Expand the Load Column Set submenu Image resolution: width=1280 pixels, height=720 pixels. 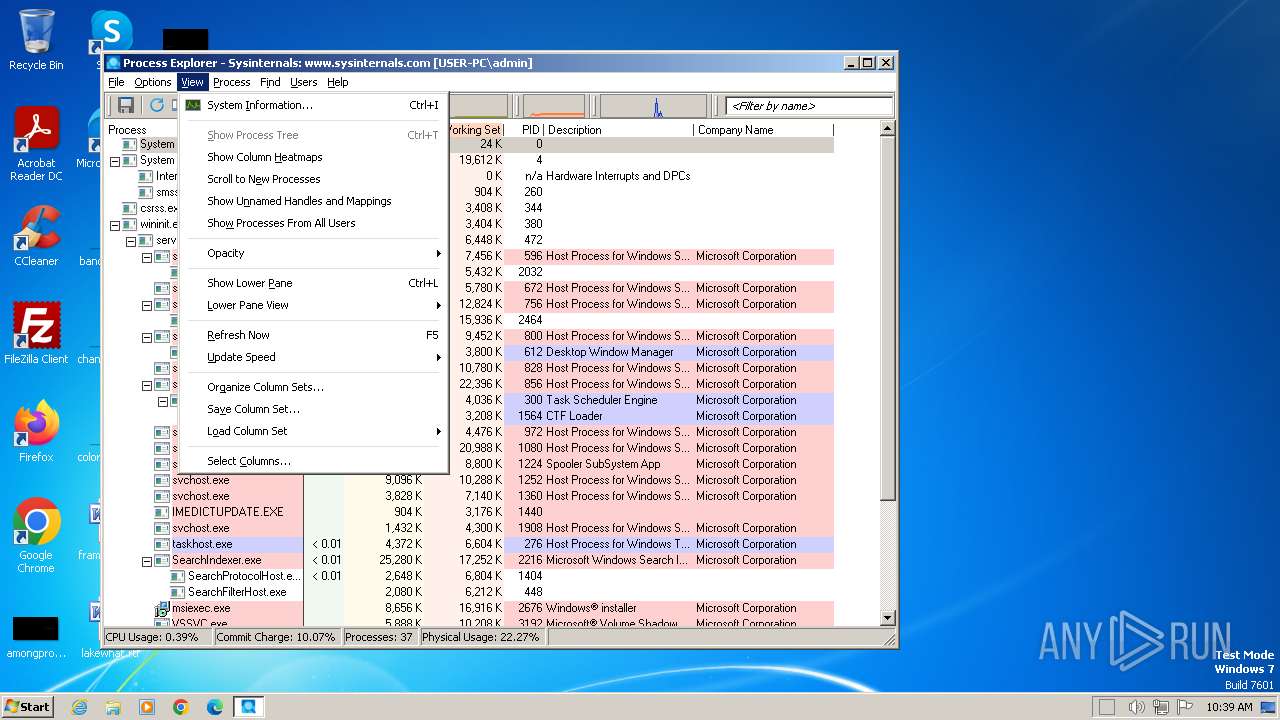click(313, 431)
